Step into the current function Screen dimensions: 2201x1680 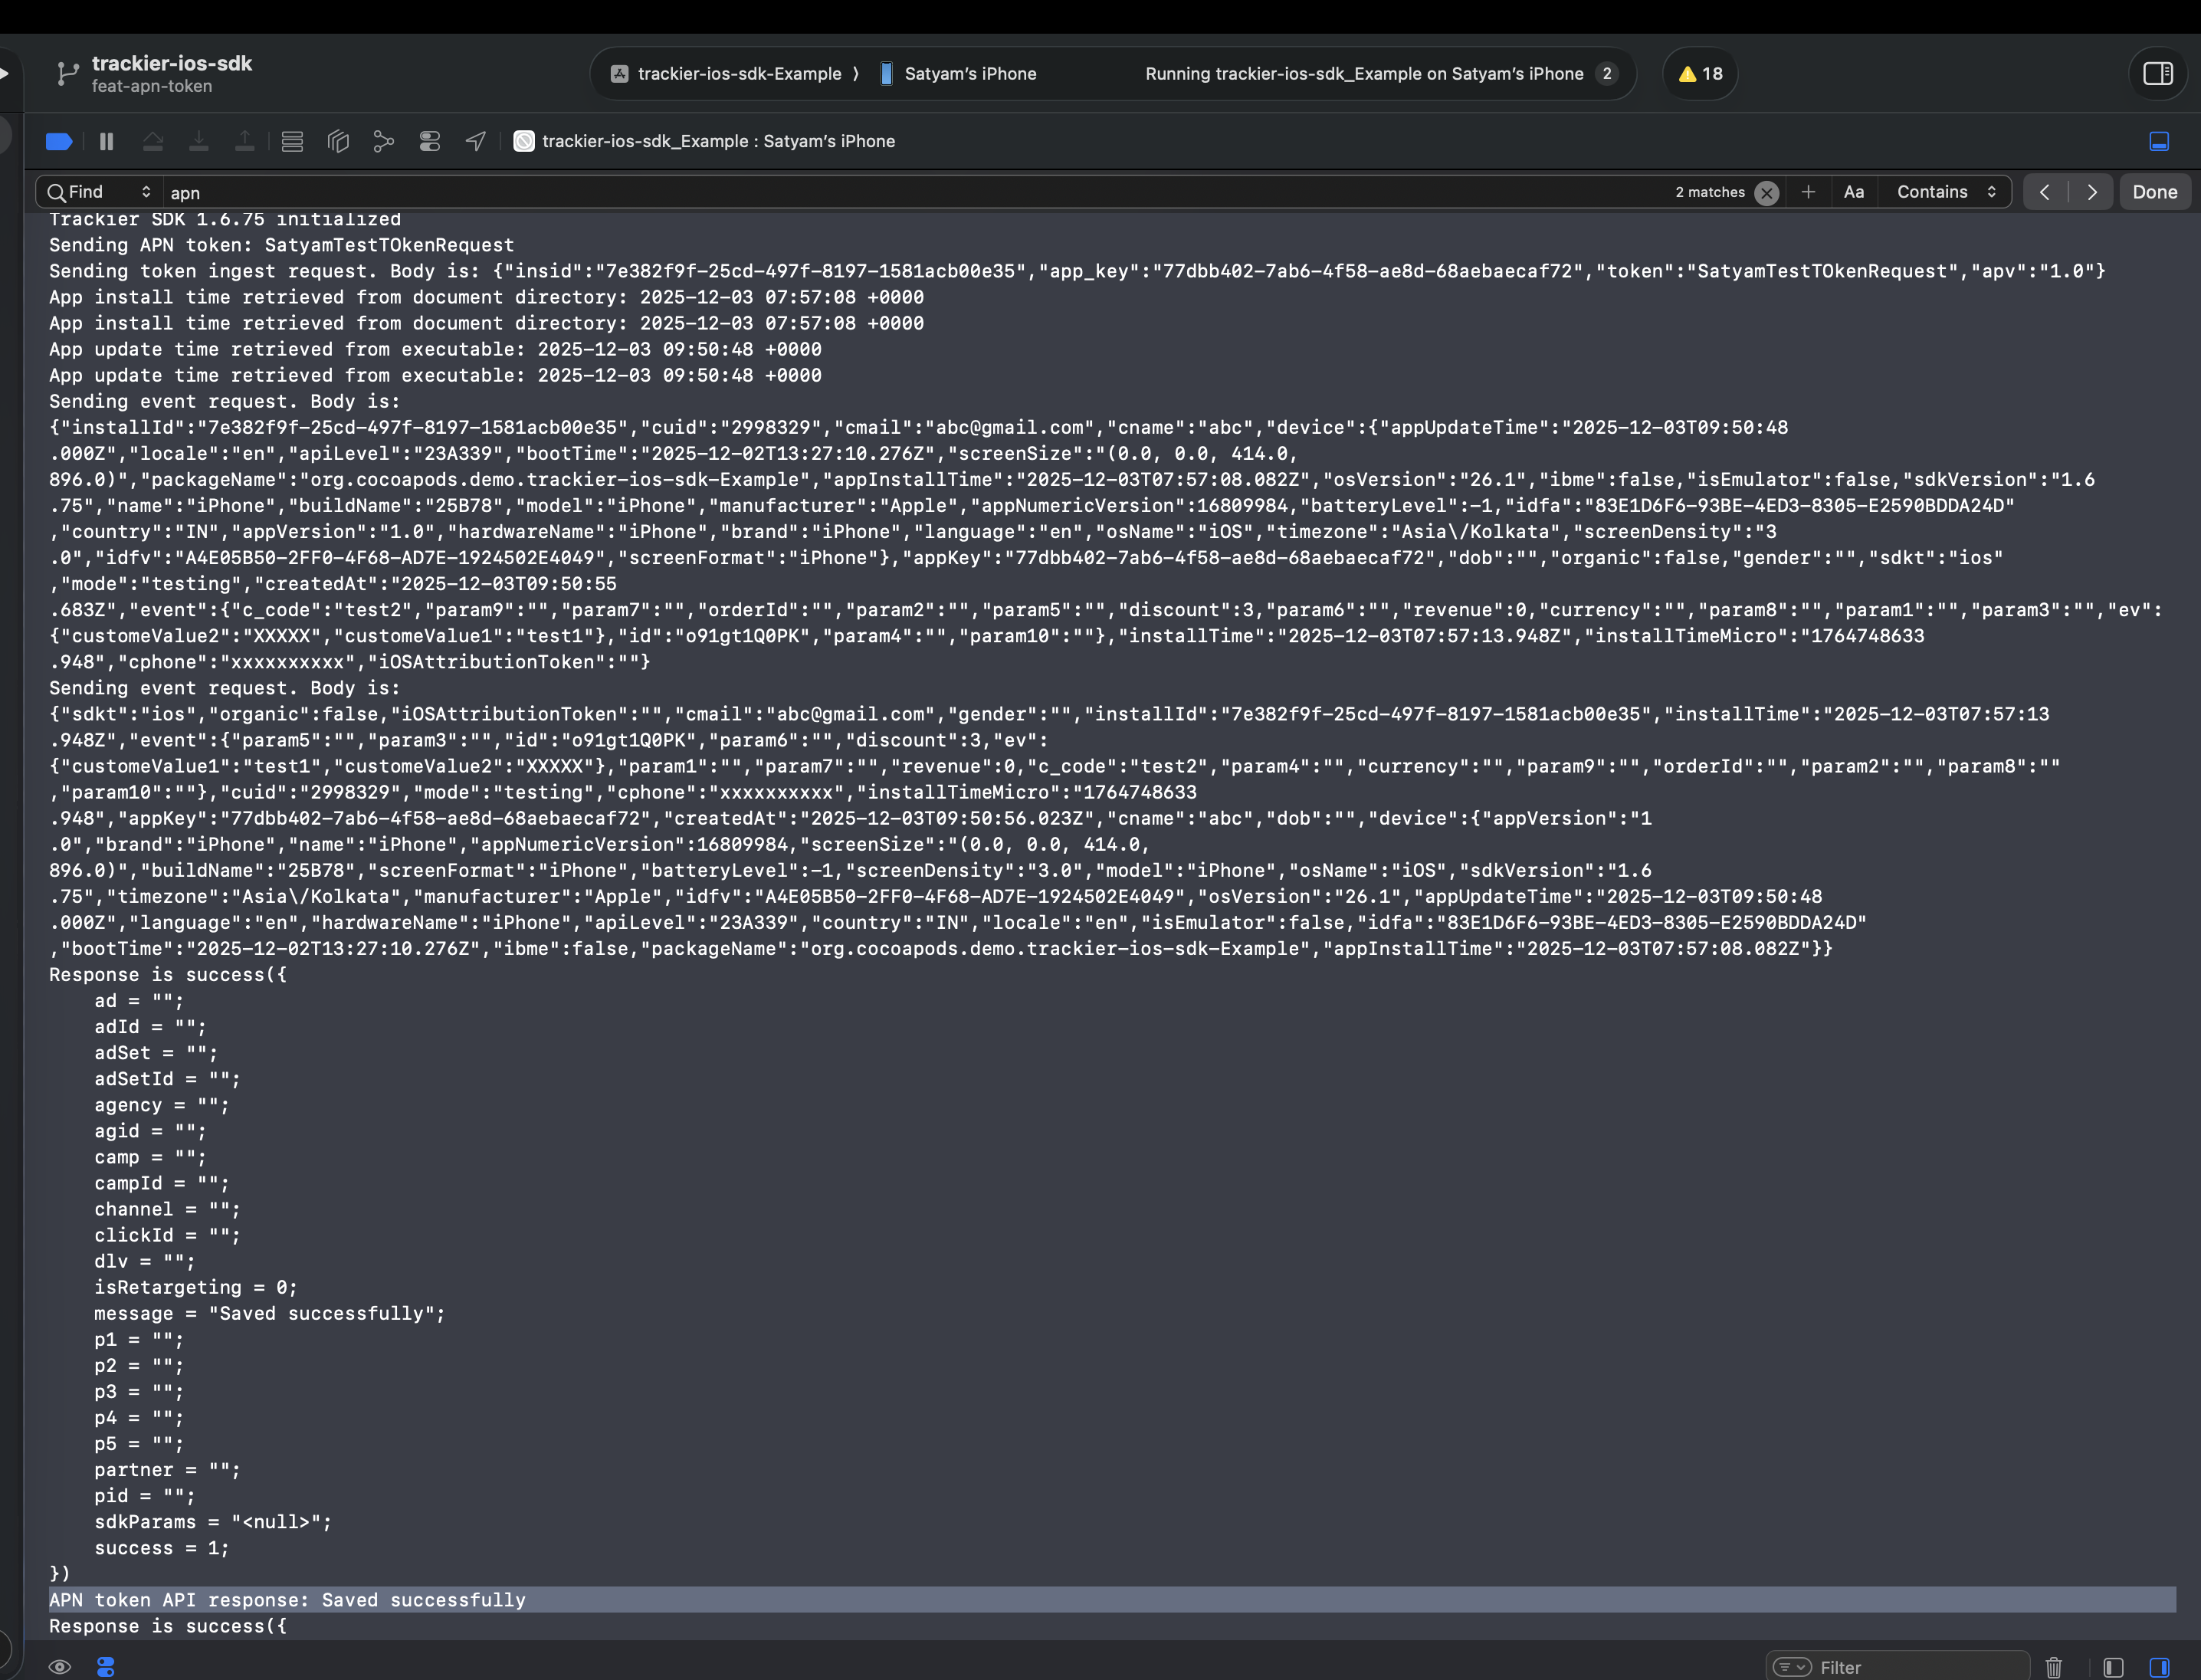point(199,141)
